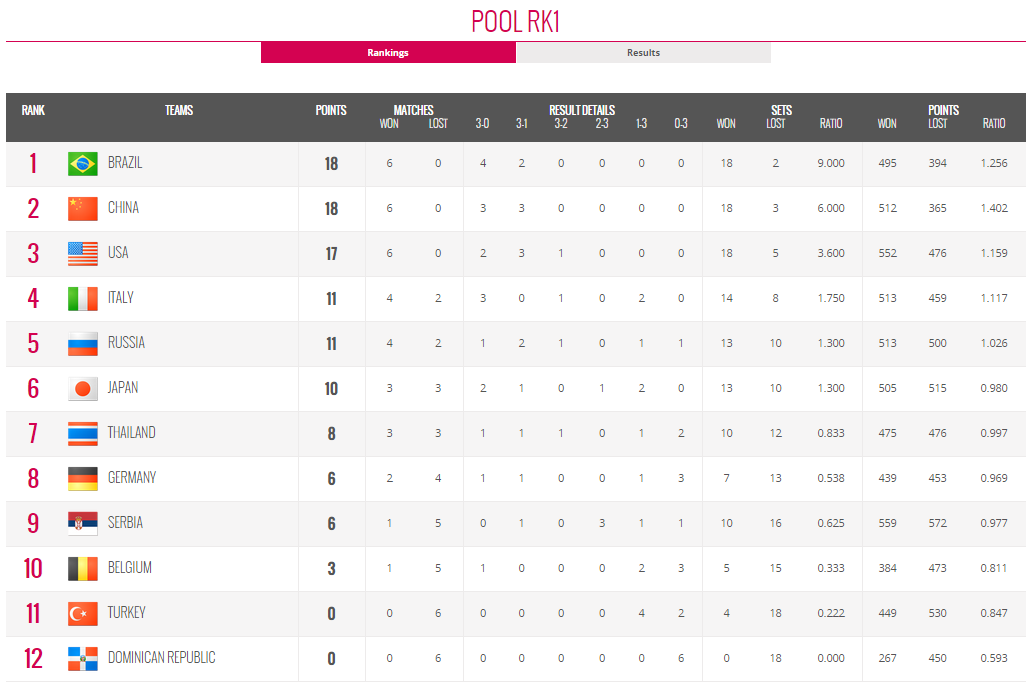Click the Serbia flag icon
This screenshot has height=690, width=1032.
82,523
